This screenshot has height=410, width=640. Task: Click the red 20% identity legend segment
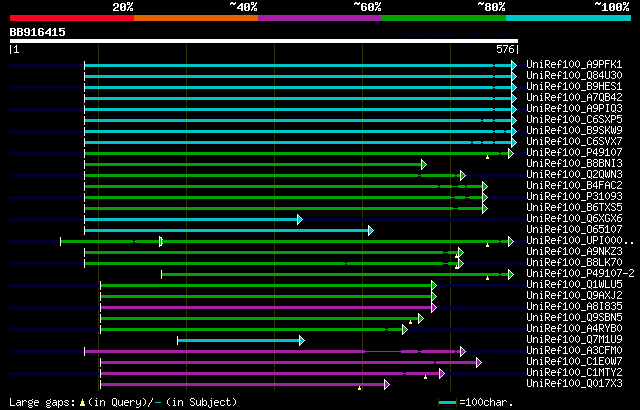tap(72, 18)
